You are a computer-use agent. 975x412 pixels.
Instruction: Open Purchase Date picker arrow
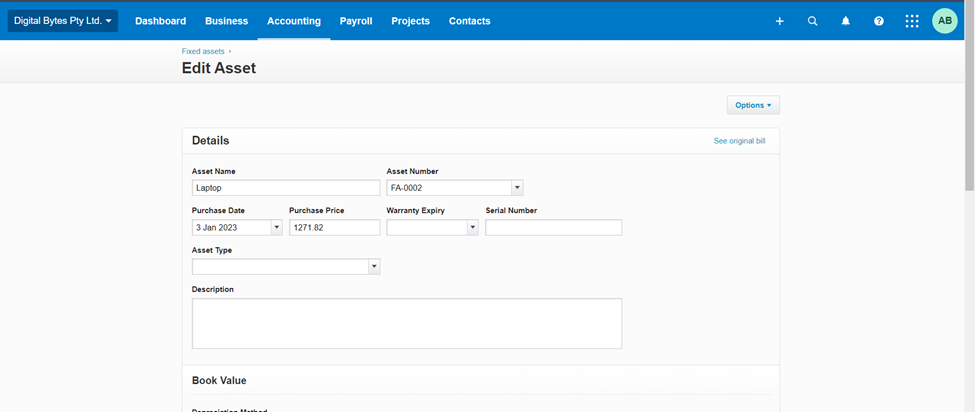pyautogui.click(x=277, y=228)
